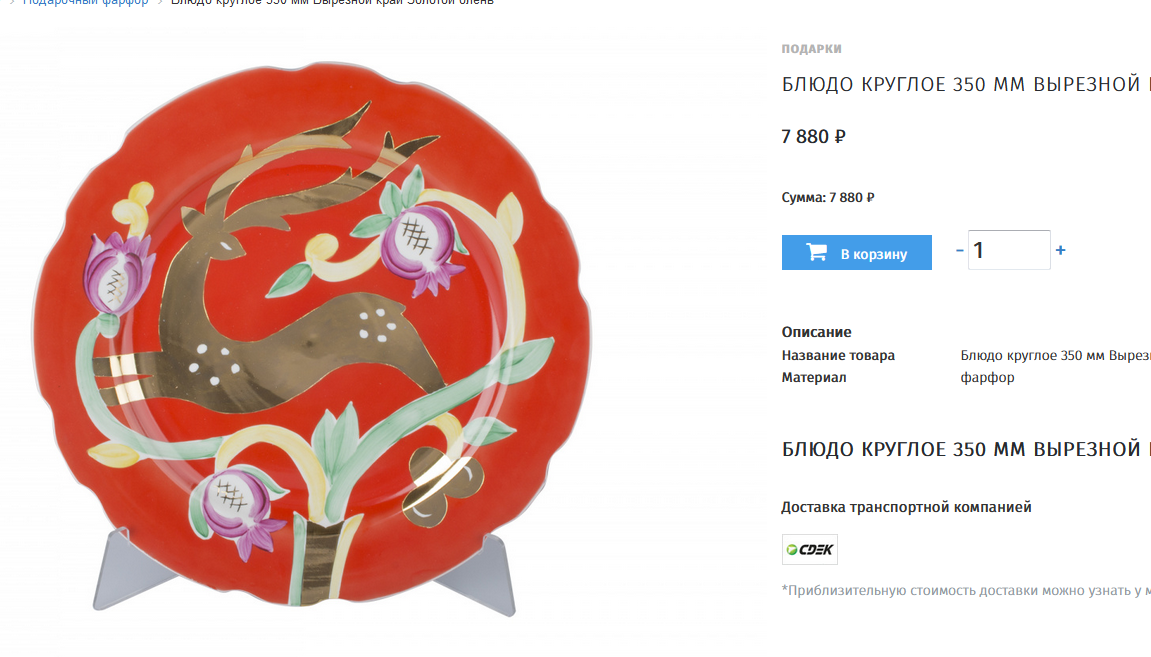Click the Материал attribute label
The height and width of the screenshot is (657, 1151).
tap(813, 377)
